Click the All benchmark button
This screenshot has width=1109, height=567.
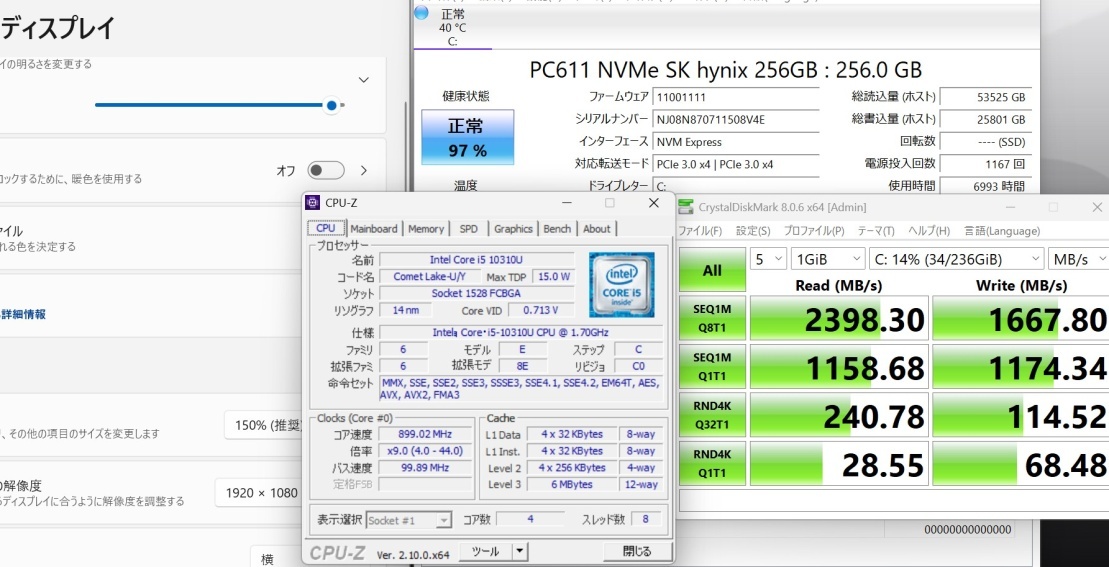click(712, 270)
